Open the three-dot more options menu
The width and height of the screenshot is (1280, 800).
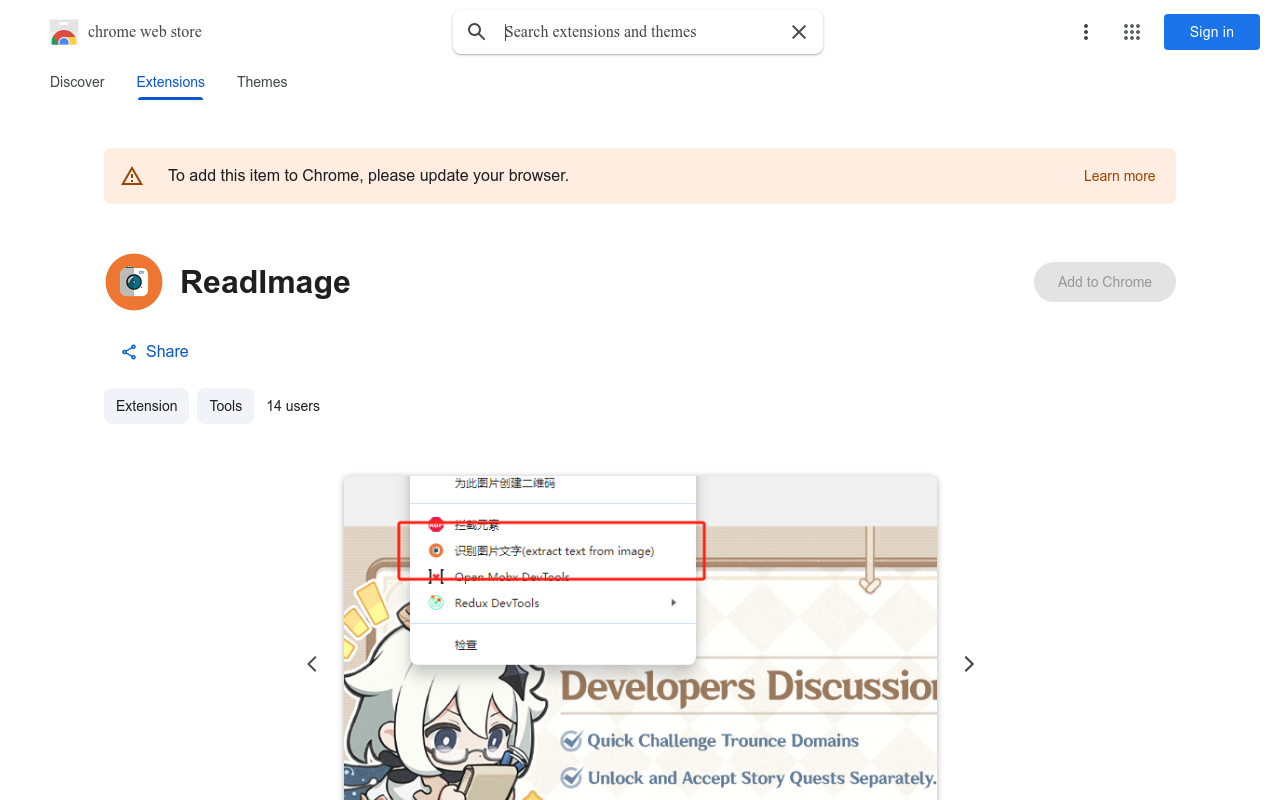[1085, 32]
